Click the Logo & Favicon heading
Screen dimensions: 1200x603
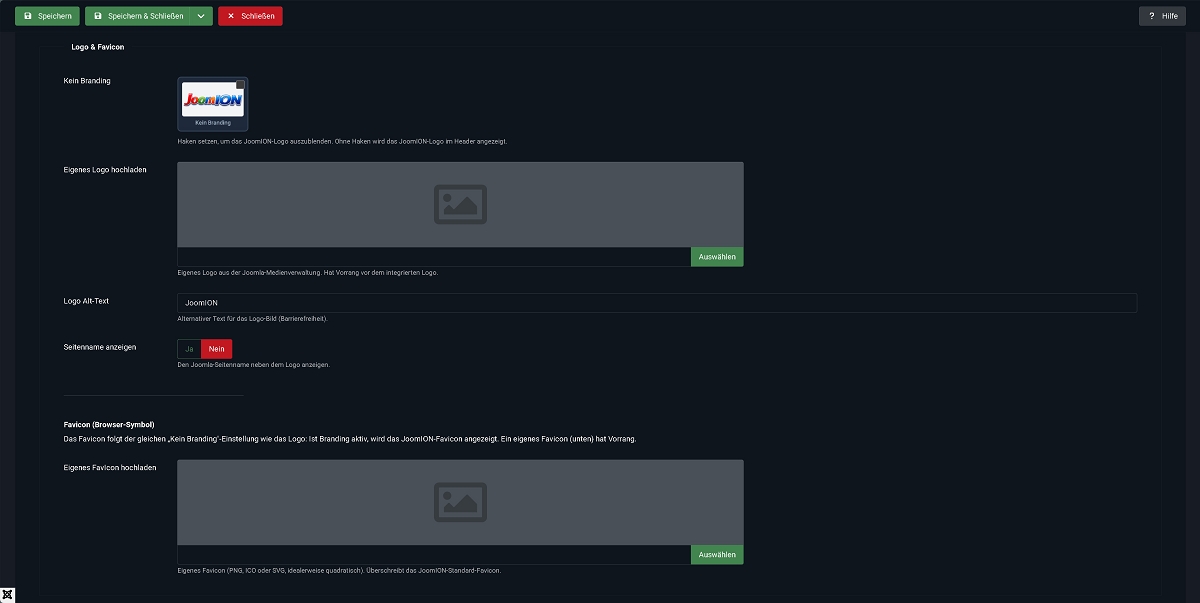98,47
